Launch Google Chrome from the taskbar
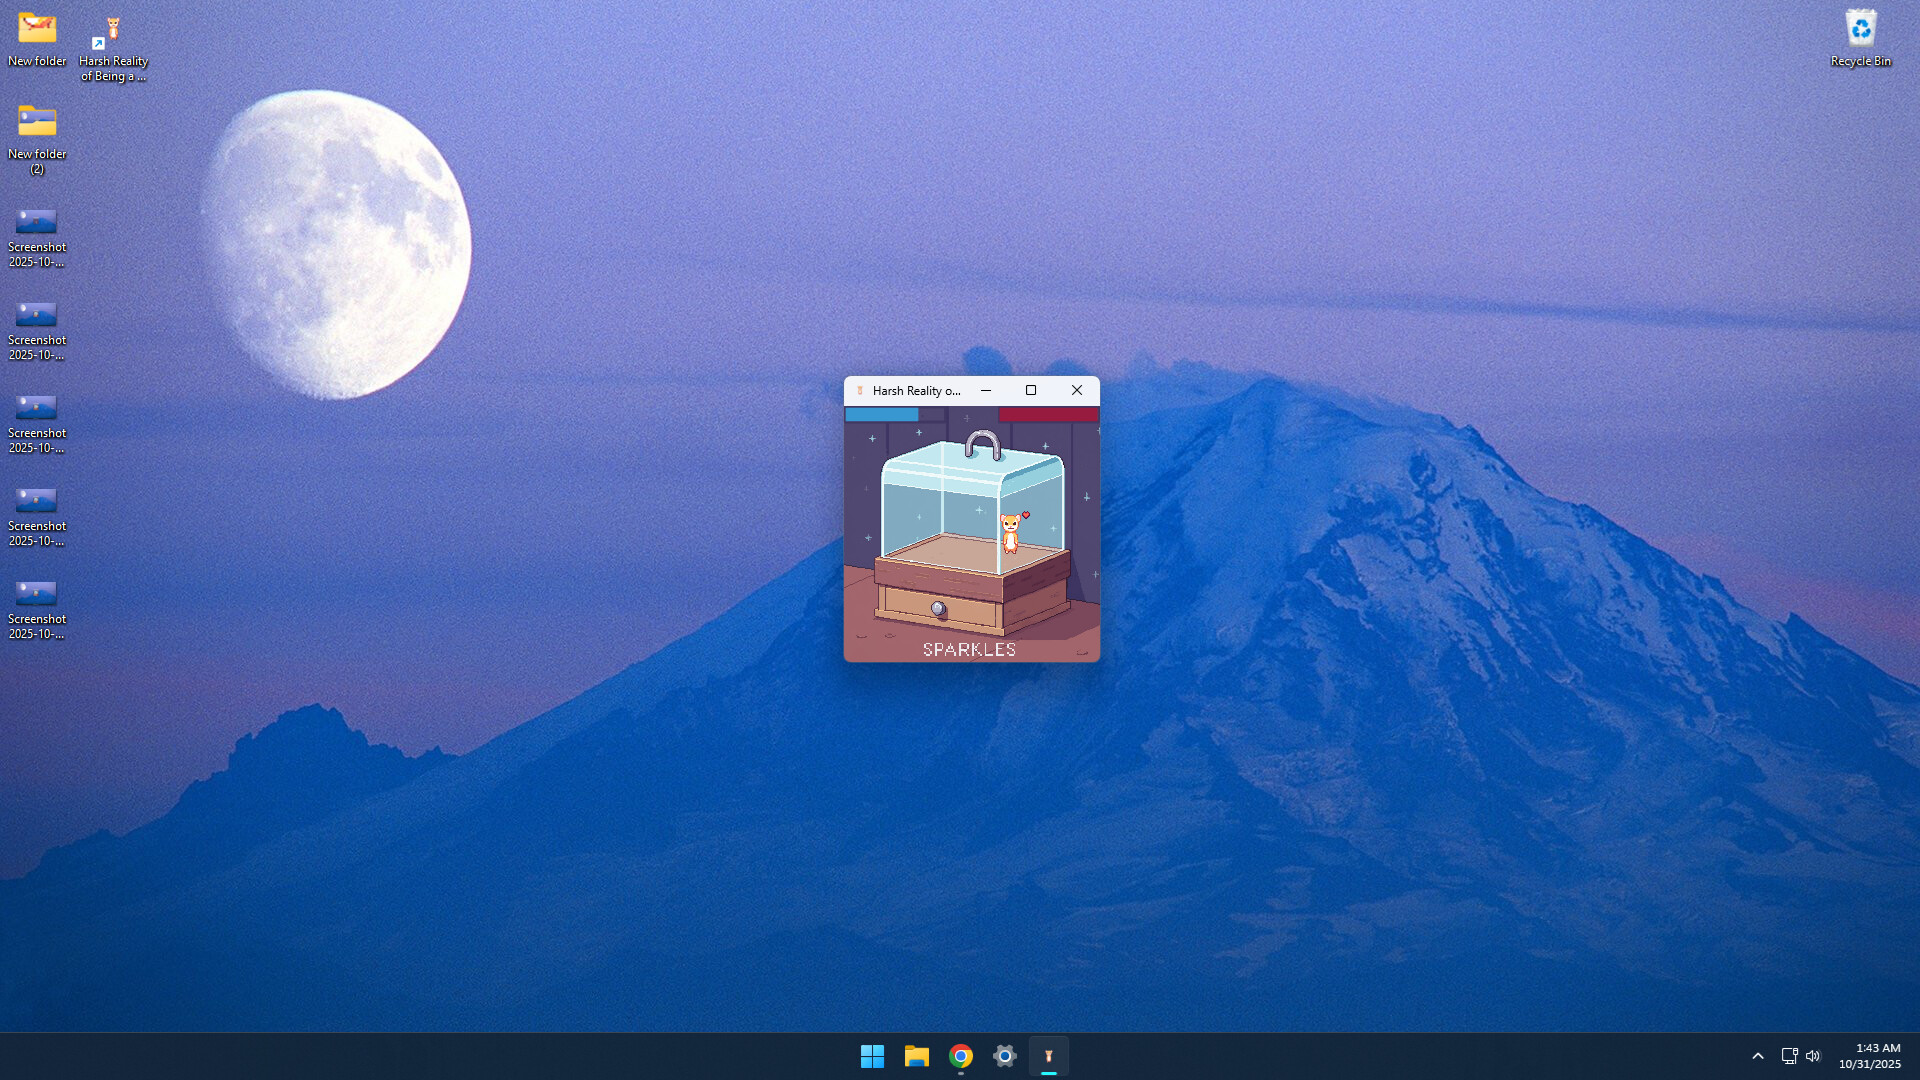Image resolution: width=1920 pixels, height=1080 pixels. 960,1055
